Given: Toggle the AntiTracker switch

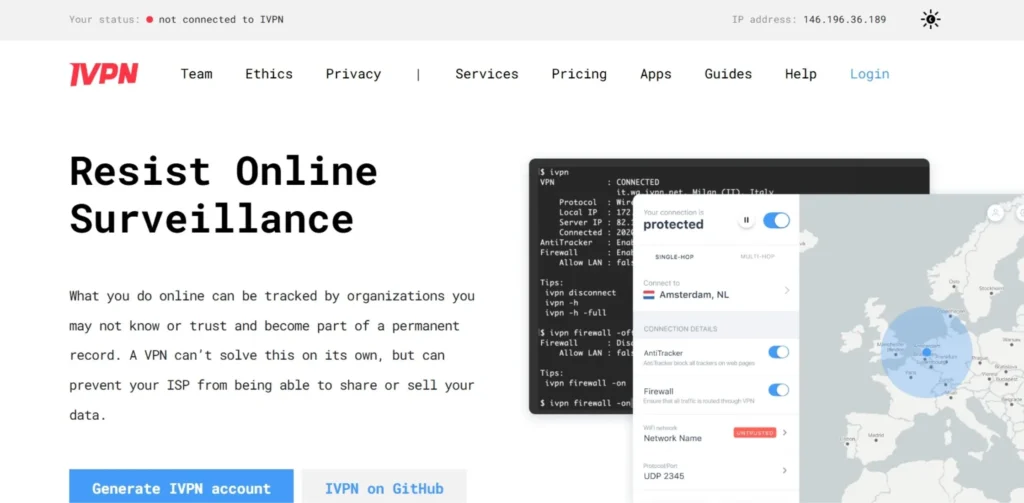Looking at the screenshot, I should (778, 352).
